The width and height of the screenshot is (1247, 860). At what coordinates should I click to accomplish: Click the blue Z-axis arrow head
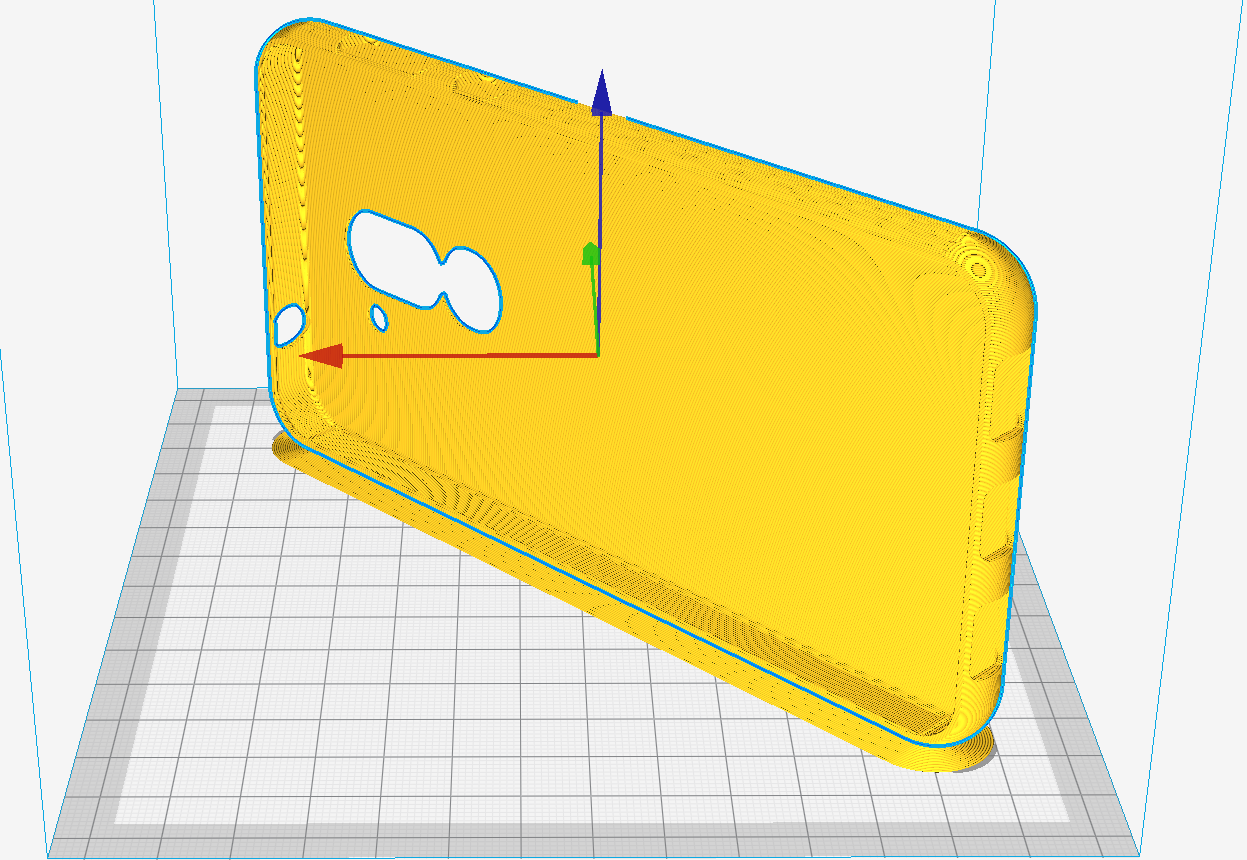(x=601, y=95)
